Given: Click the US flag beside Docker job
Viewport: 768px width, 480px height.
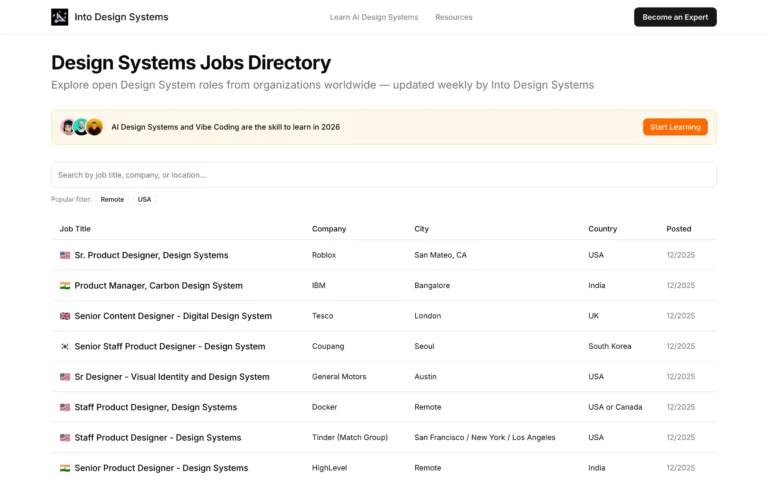Looking at the screenshot, I should coord(65,407).
